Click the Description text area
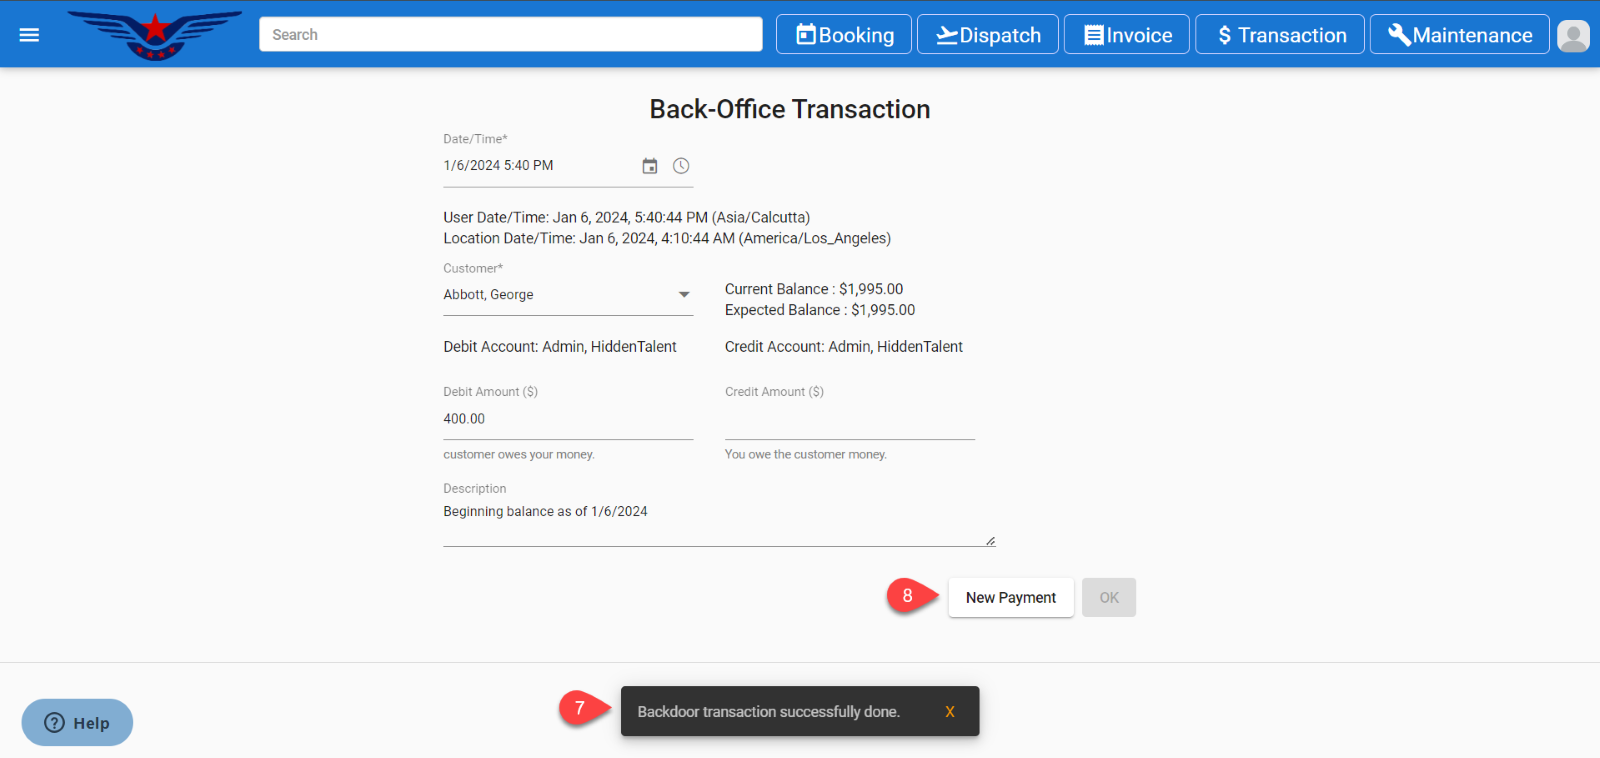 tap(718, 520)
